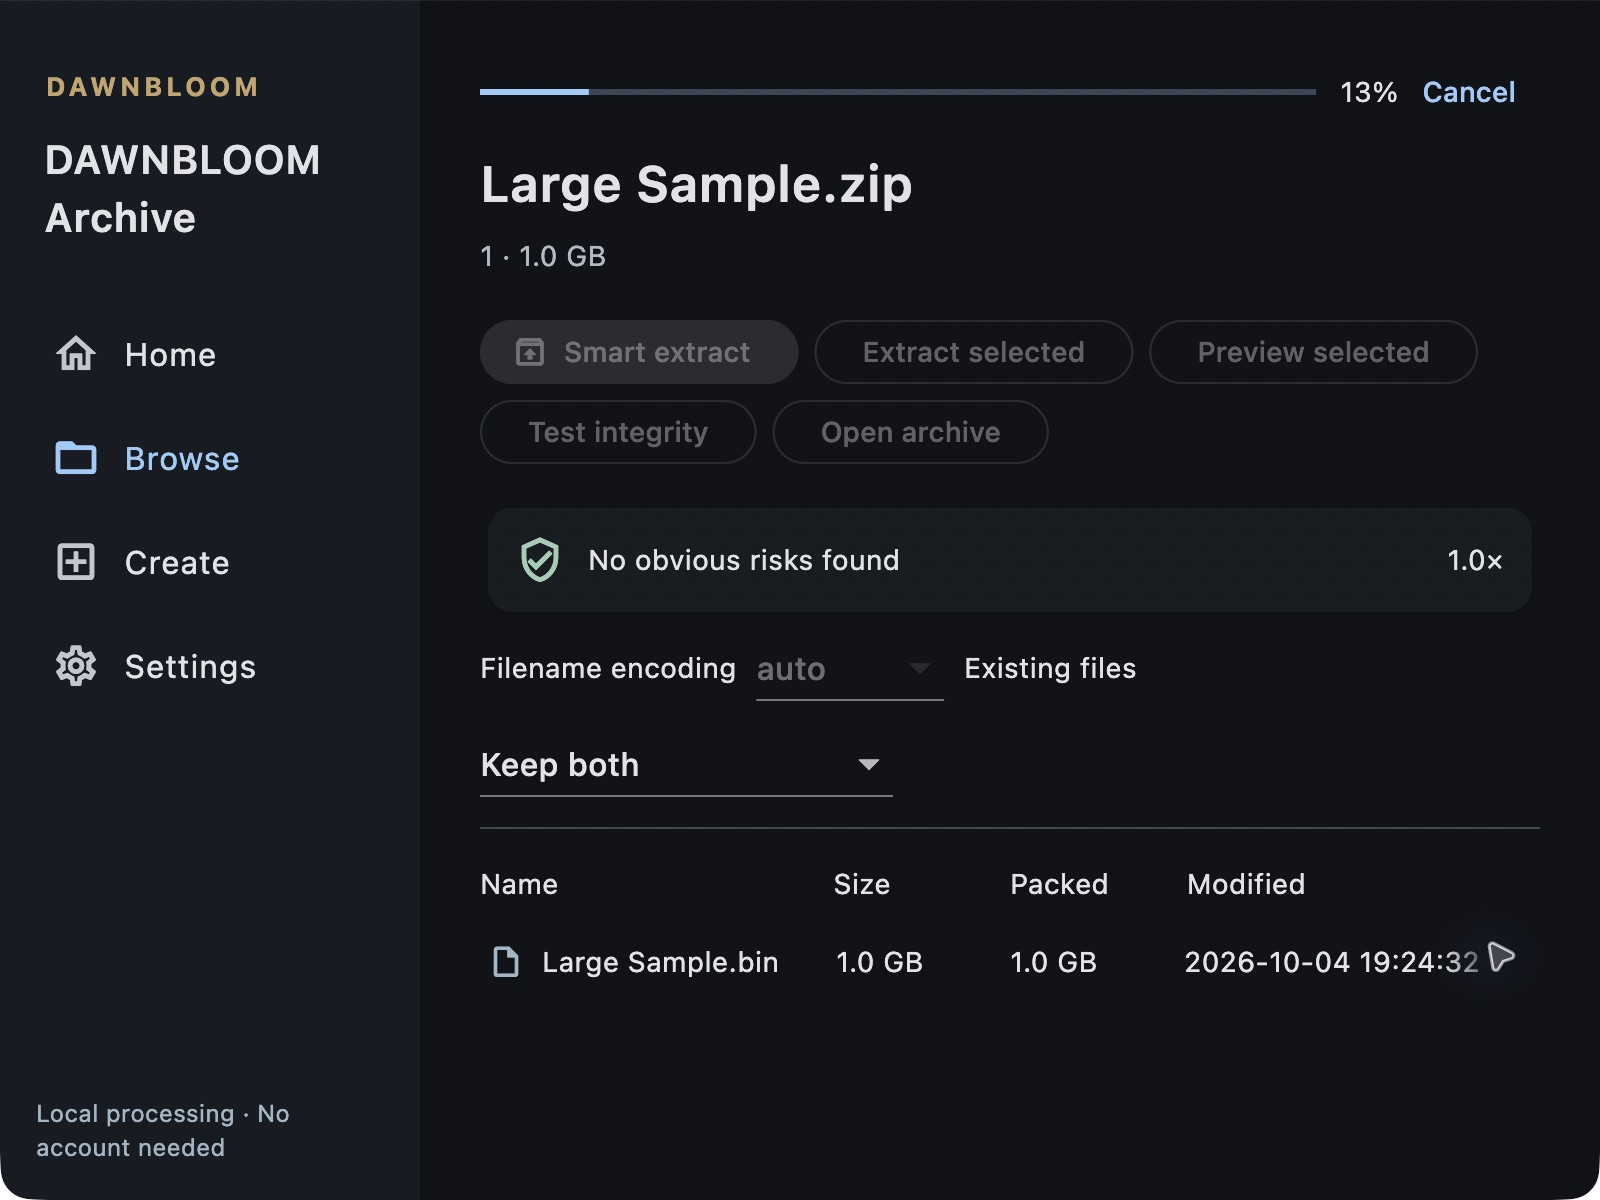This screenshot has height=1200, width=1600.
Task: Run Test integrity on the archive
Action: coord(618,432)
